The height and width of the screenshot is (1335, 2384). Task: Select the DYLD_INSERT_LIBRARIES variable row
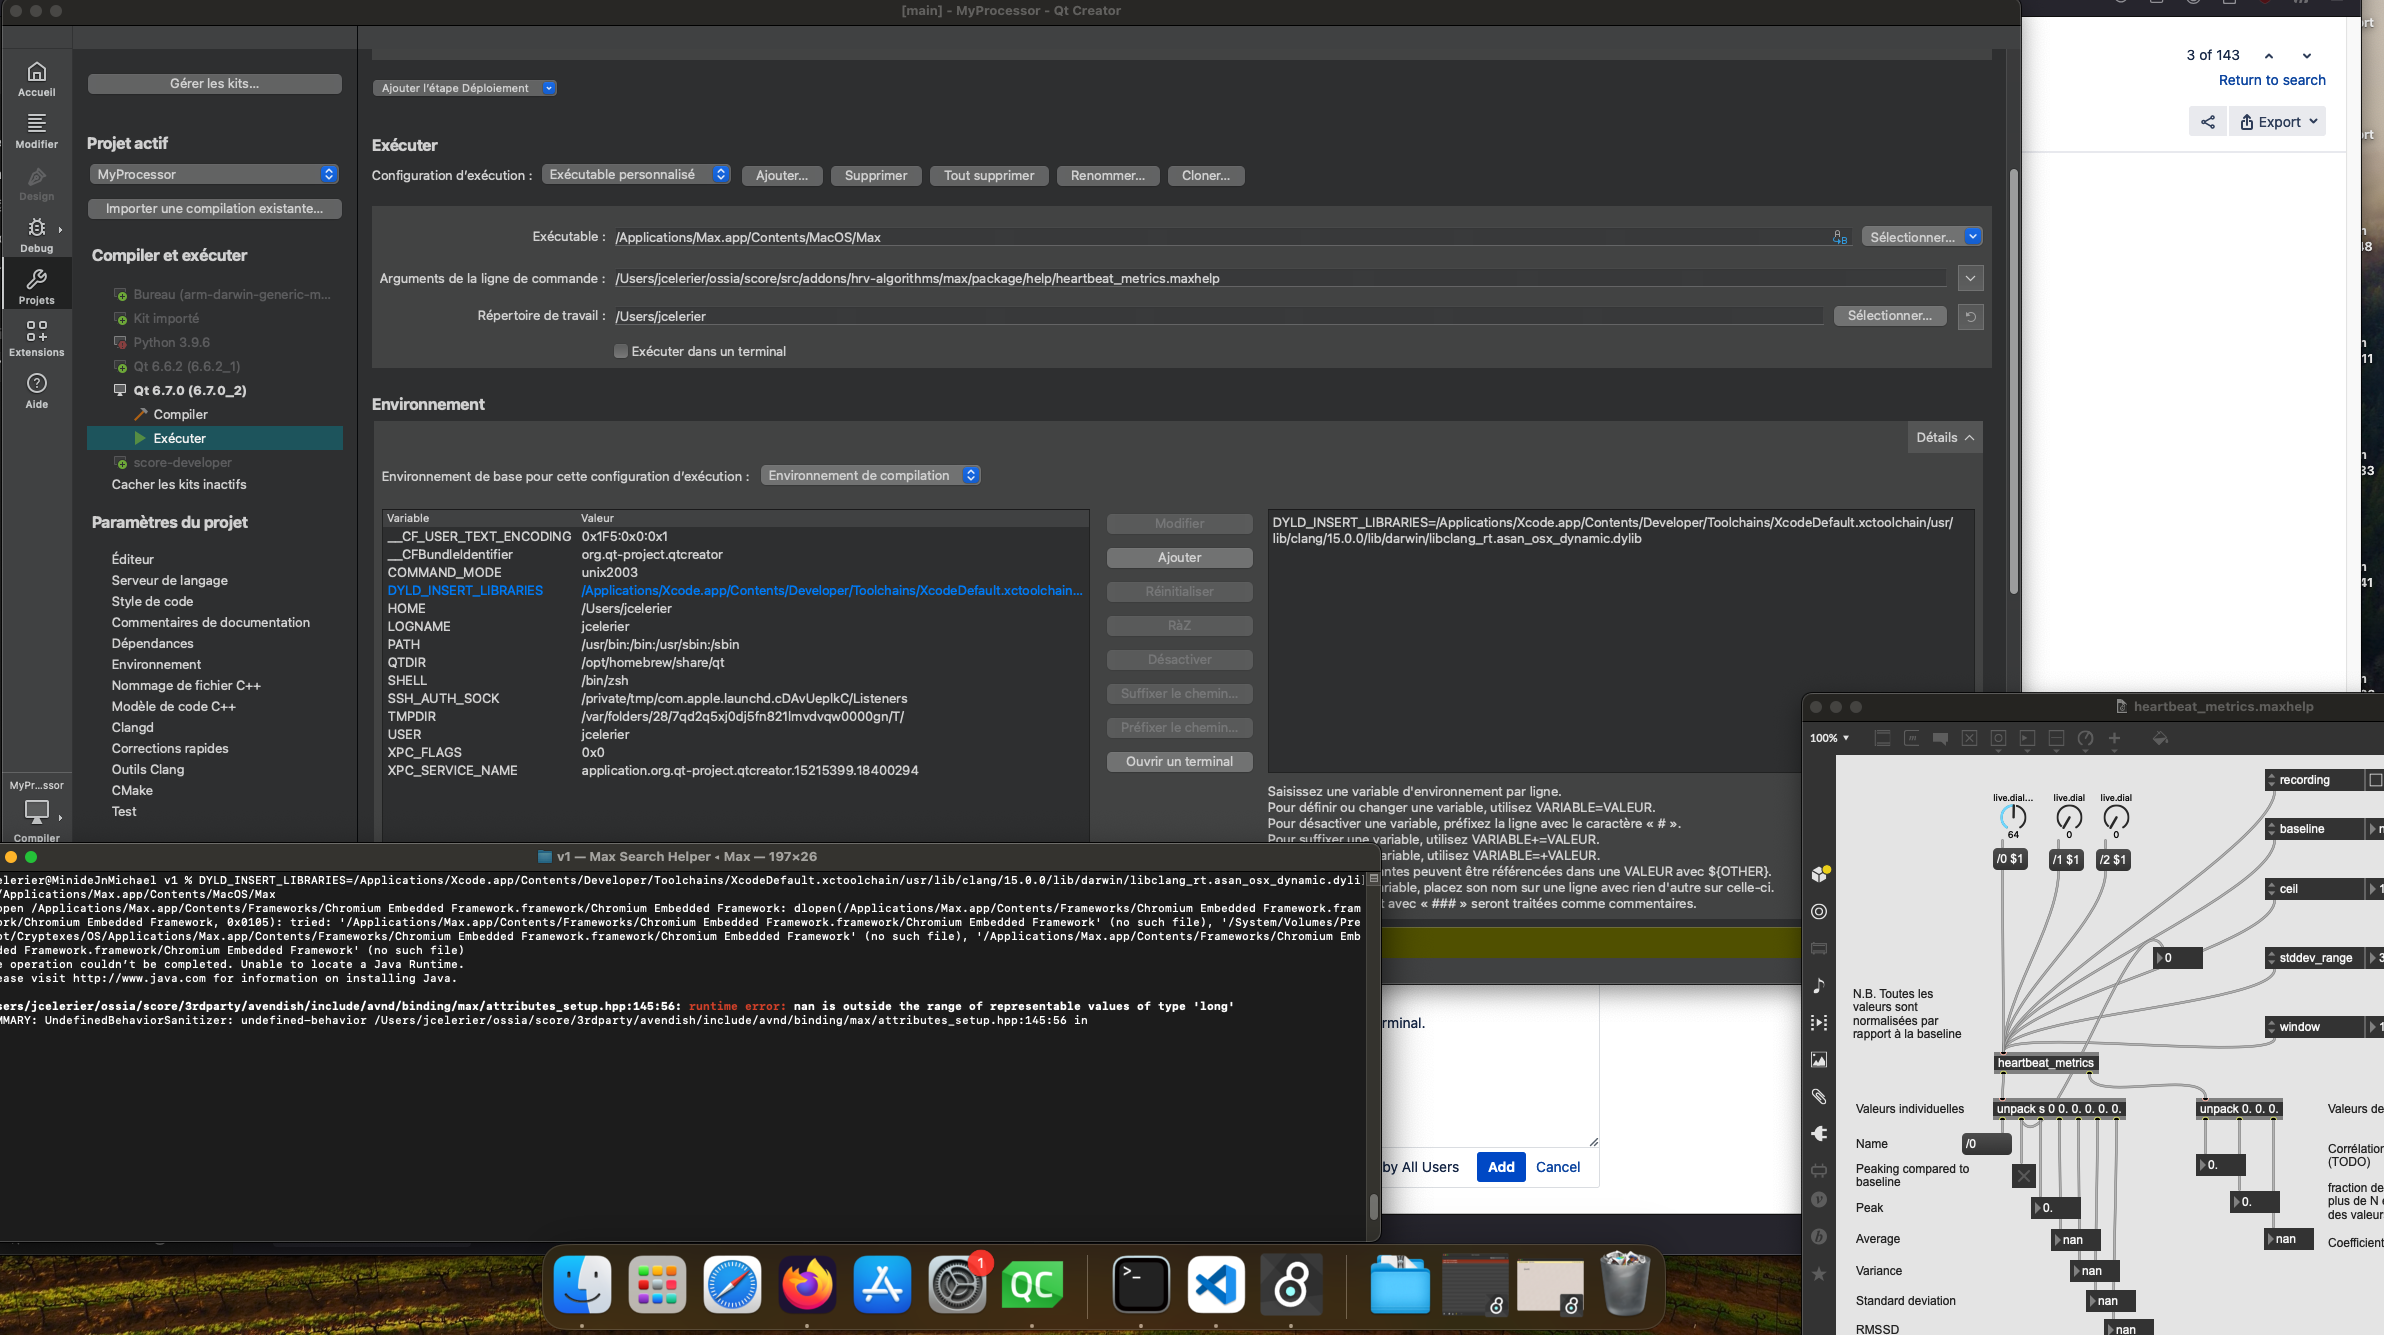pos(735,590)
